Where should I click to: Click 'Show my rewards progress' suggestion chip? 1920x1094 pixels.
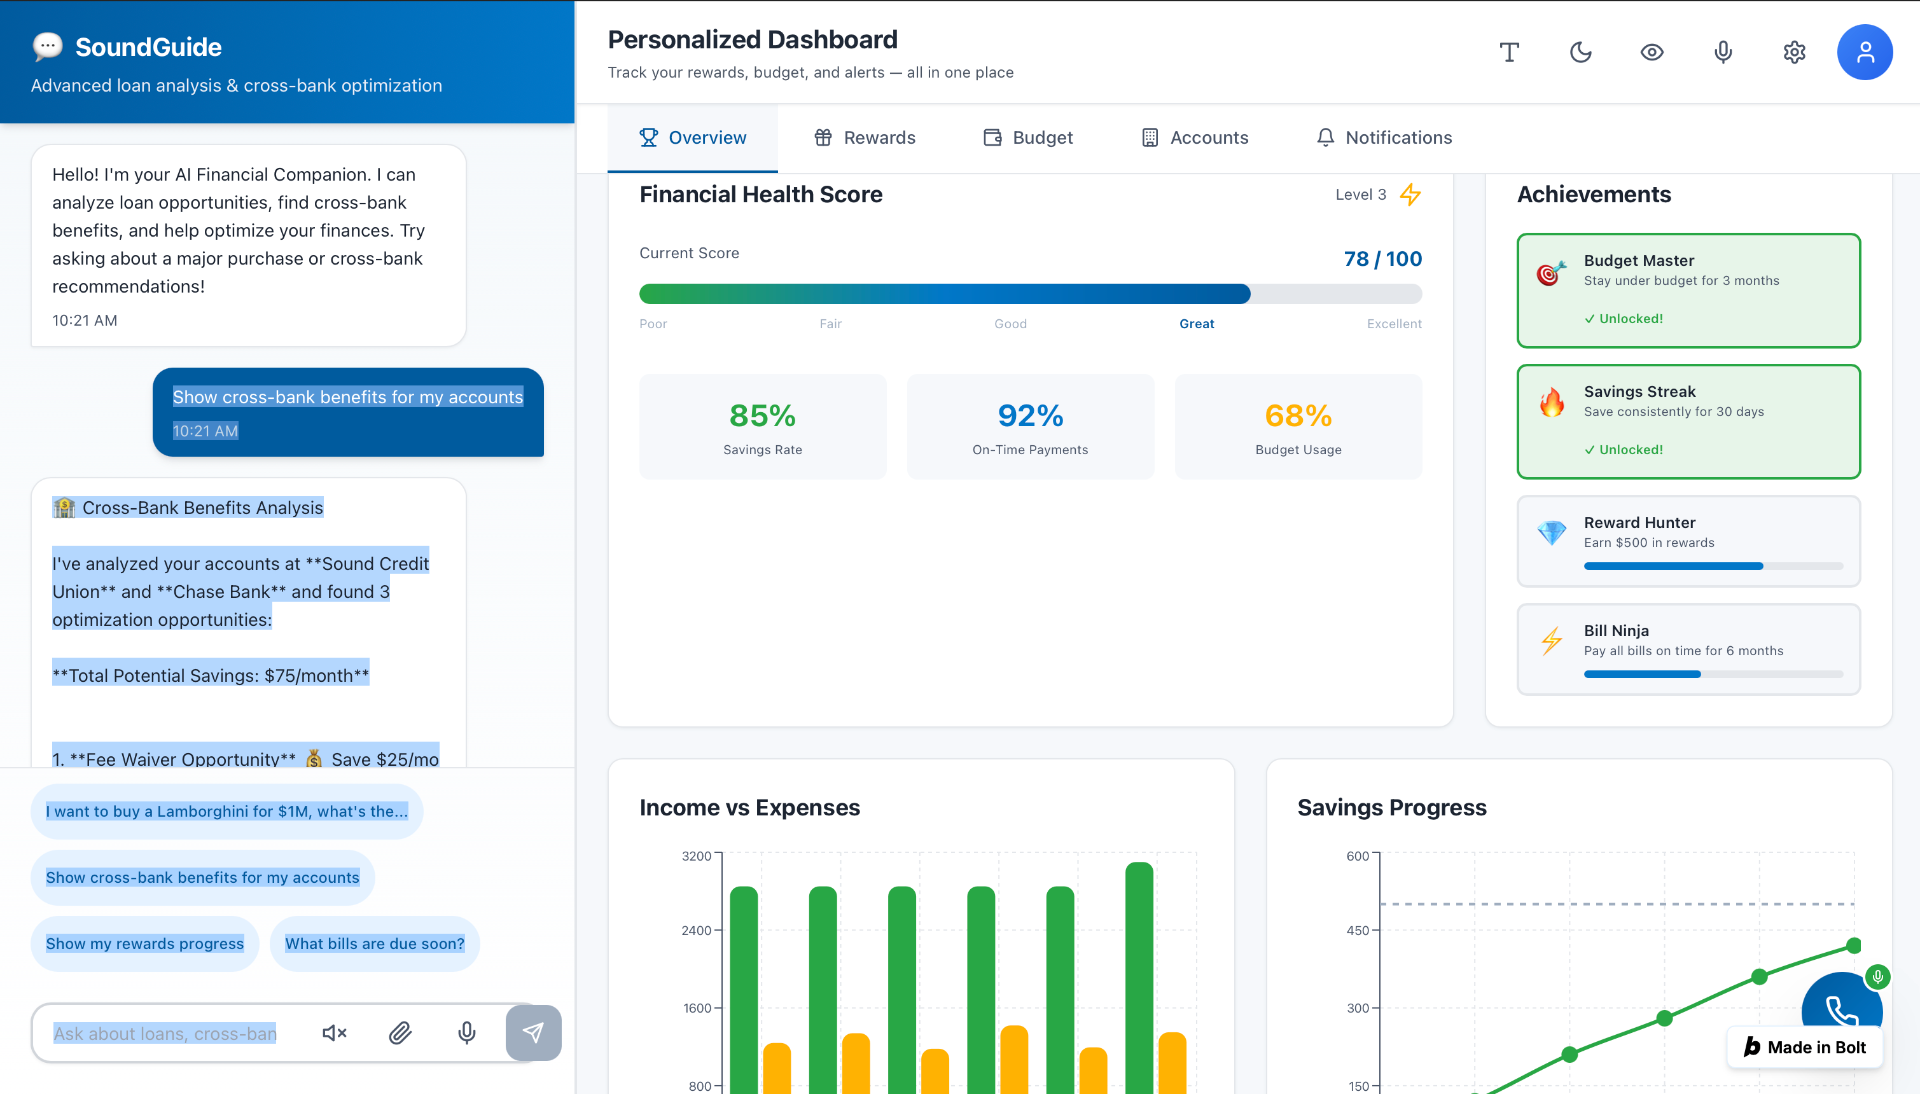[144, 943]
